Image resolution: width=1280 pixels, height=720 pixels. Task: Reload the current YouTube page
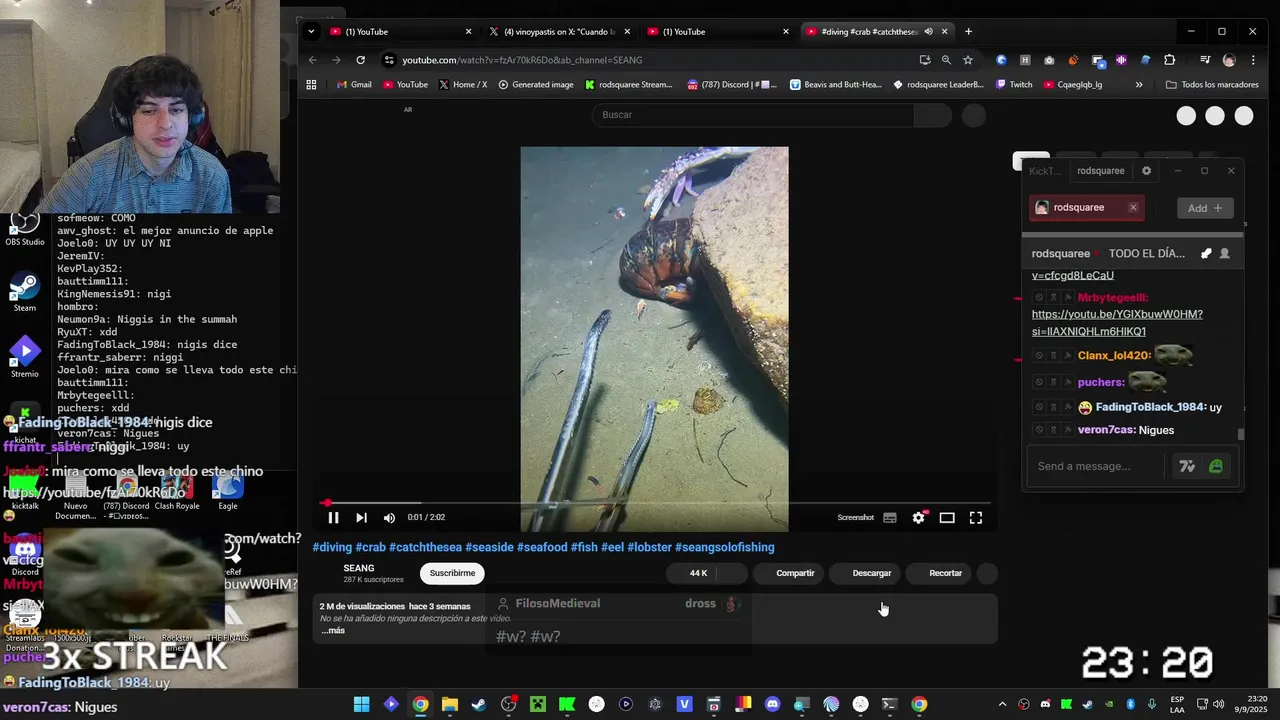[x=360, y=60]
